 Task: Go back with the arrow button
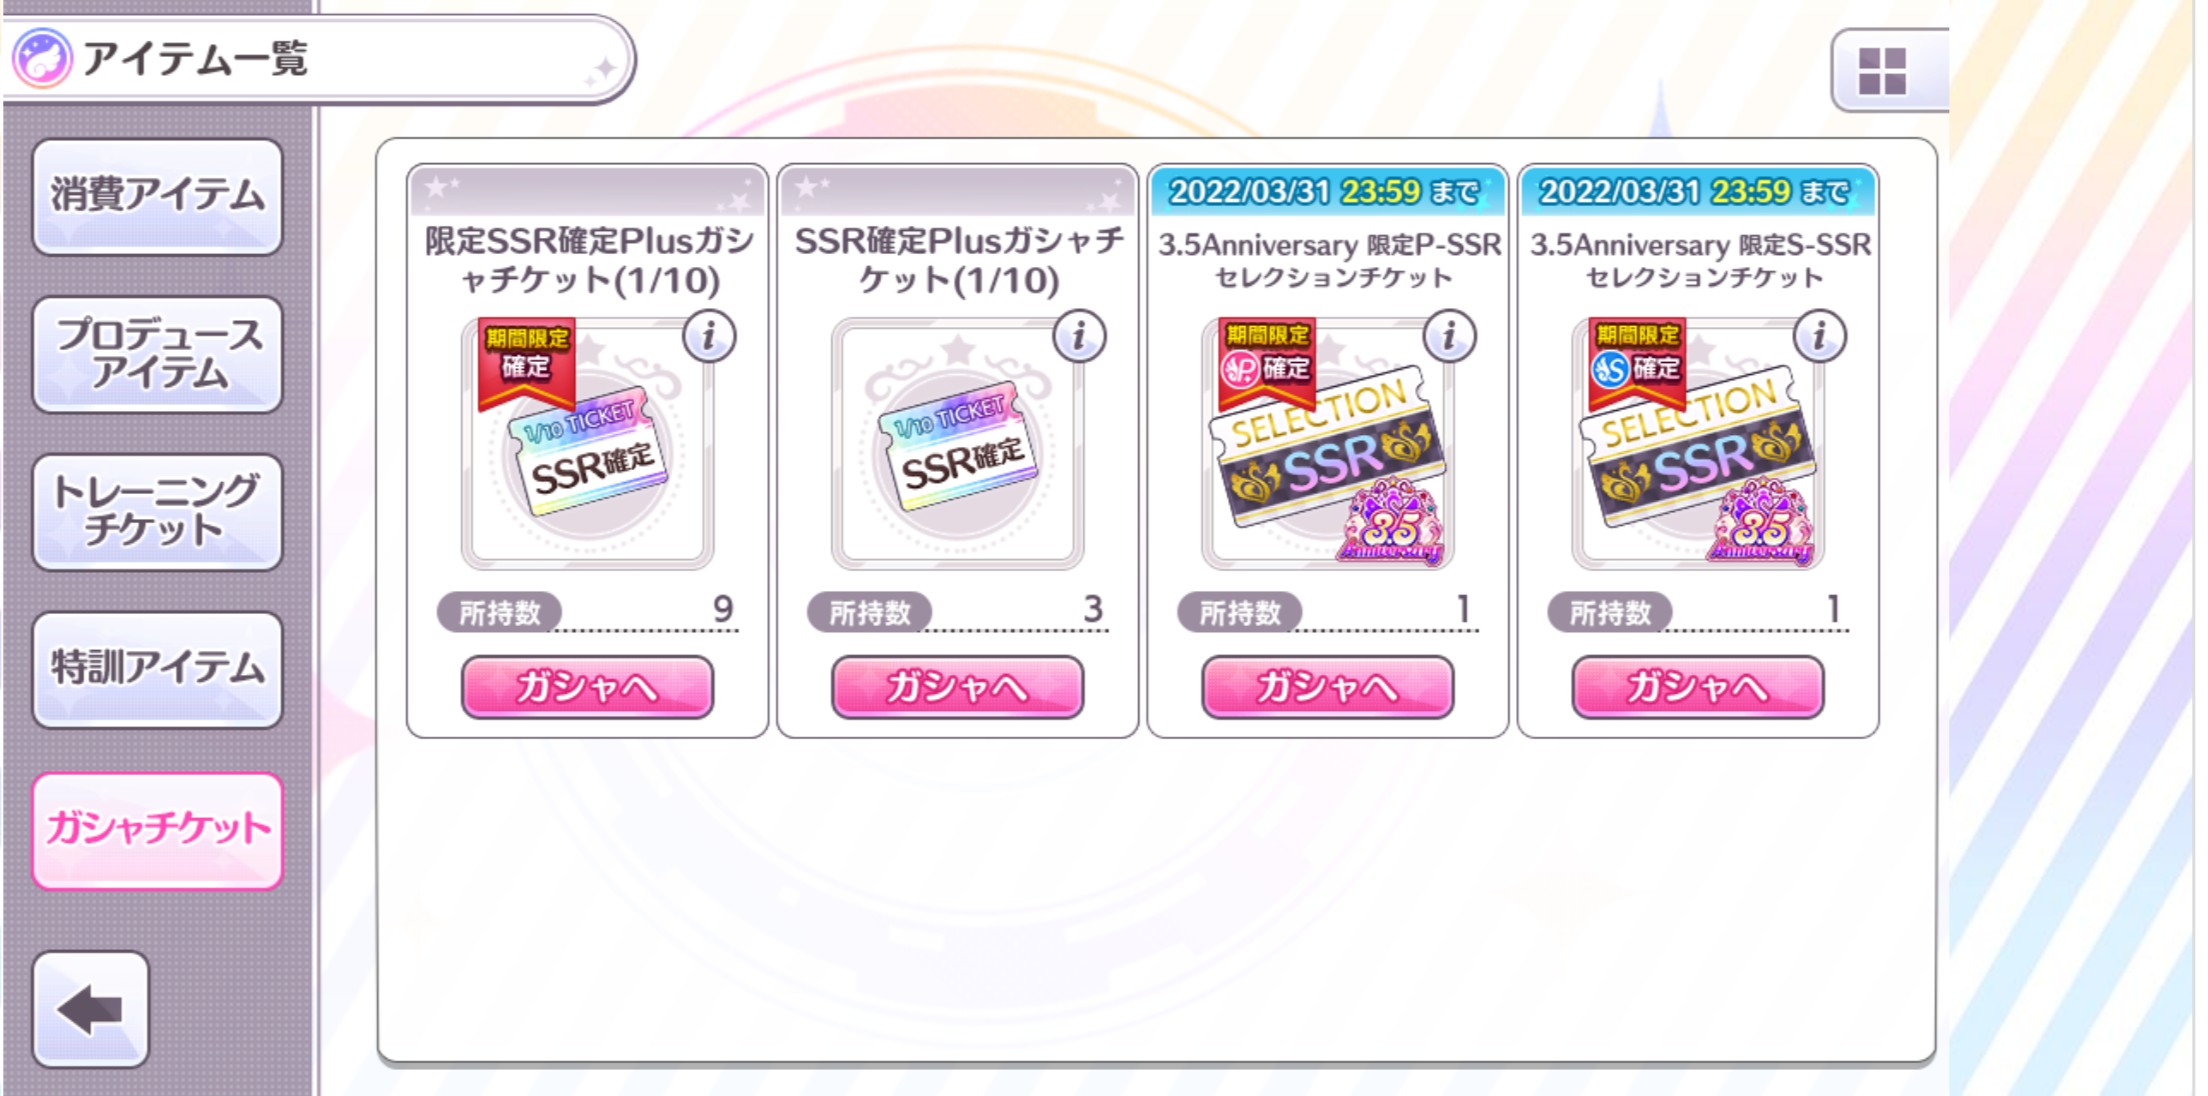pos(91,1009)
